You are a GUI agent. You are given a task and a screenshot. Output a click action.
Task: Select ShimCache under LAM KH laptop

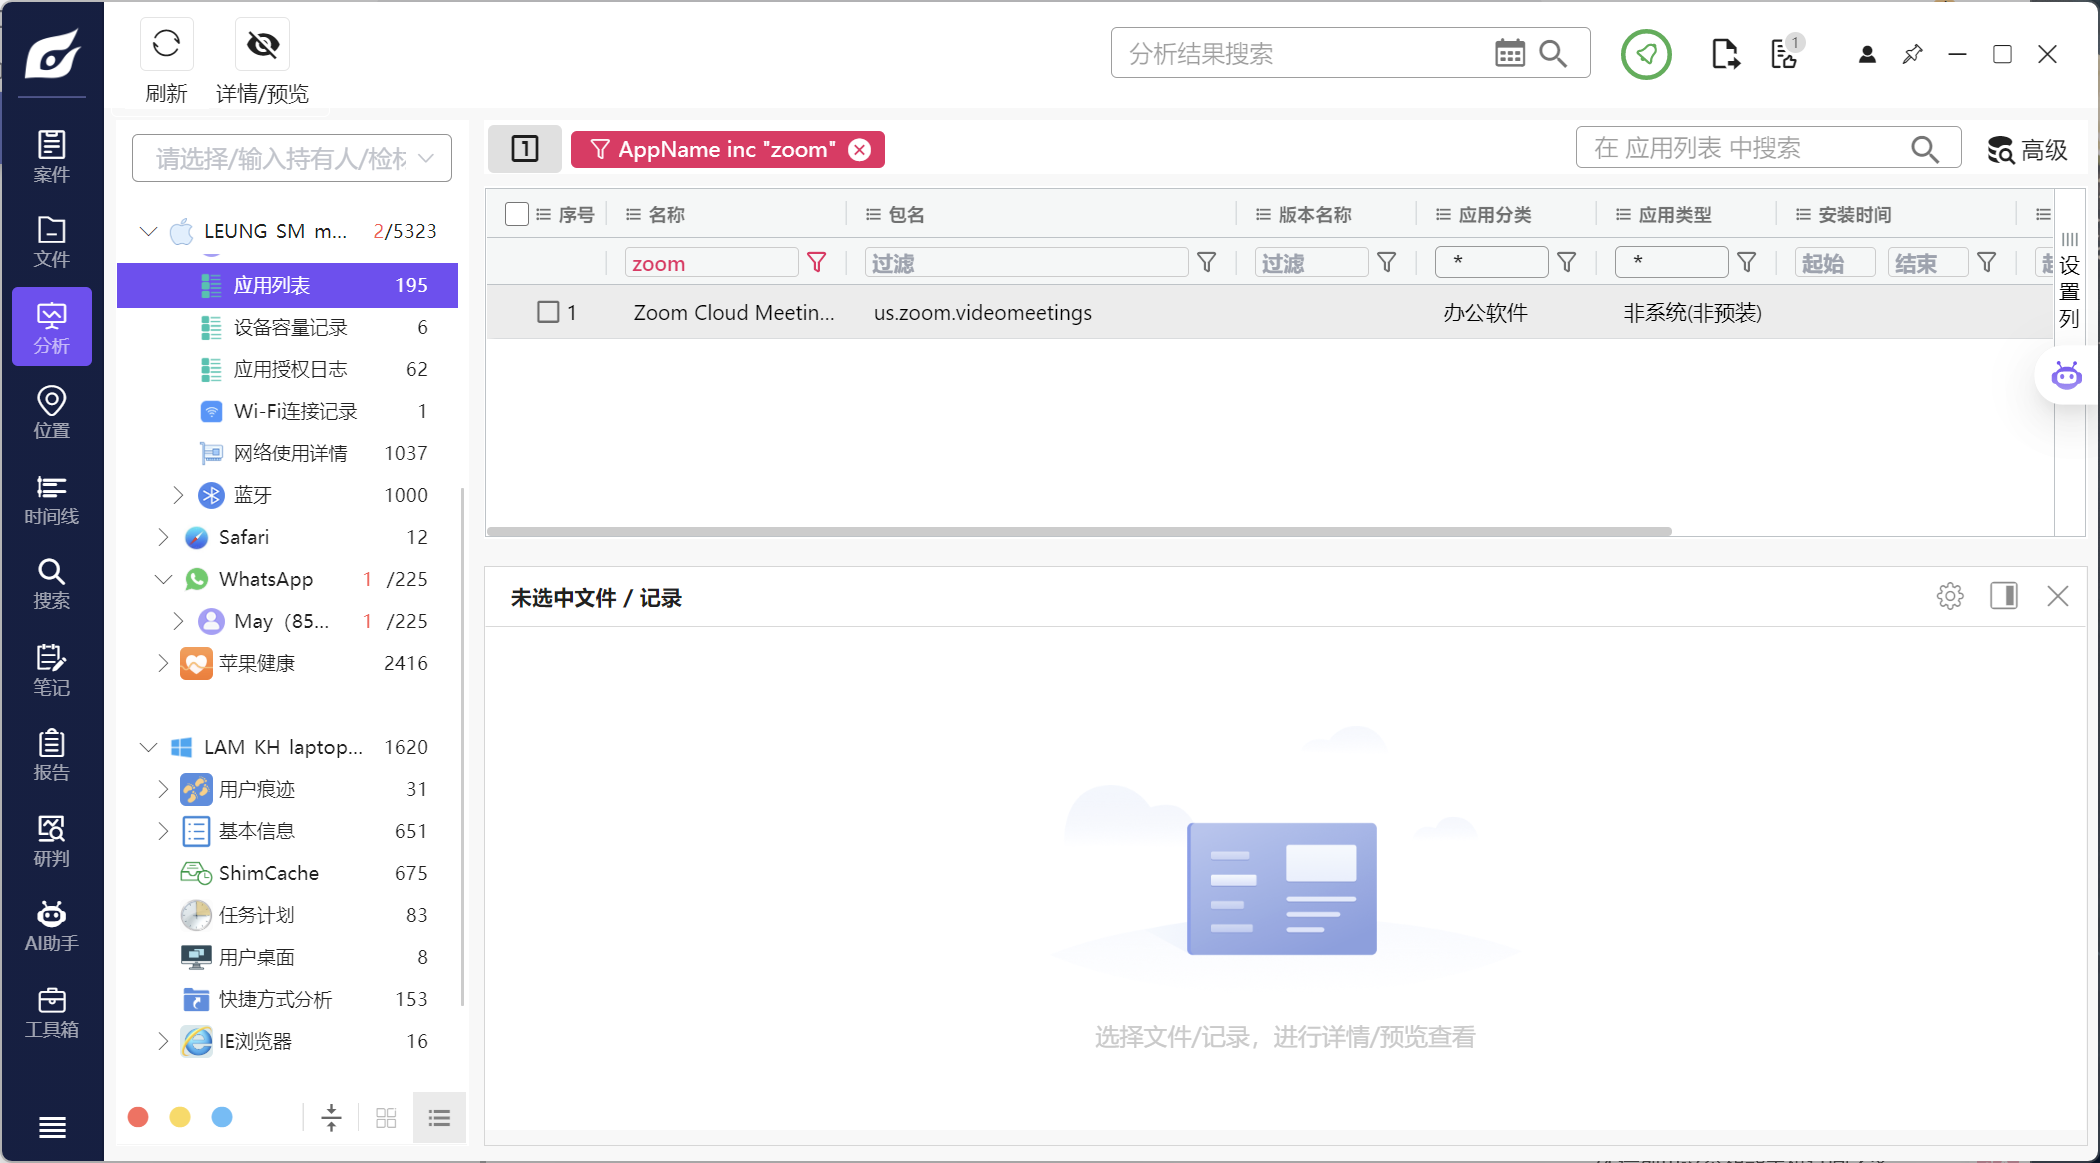[268, 873]
